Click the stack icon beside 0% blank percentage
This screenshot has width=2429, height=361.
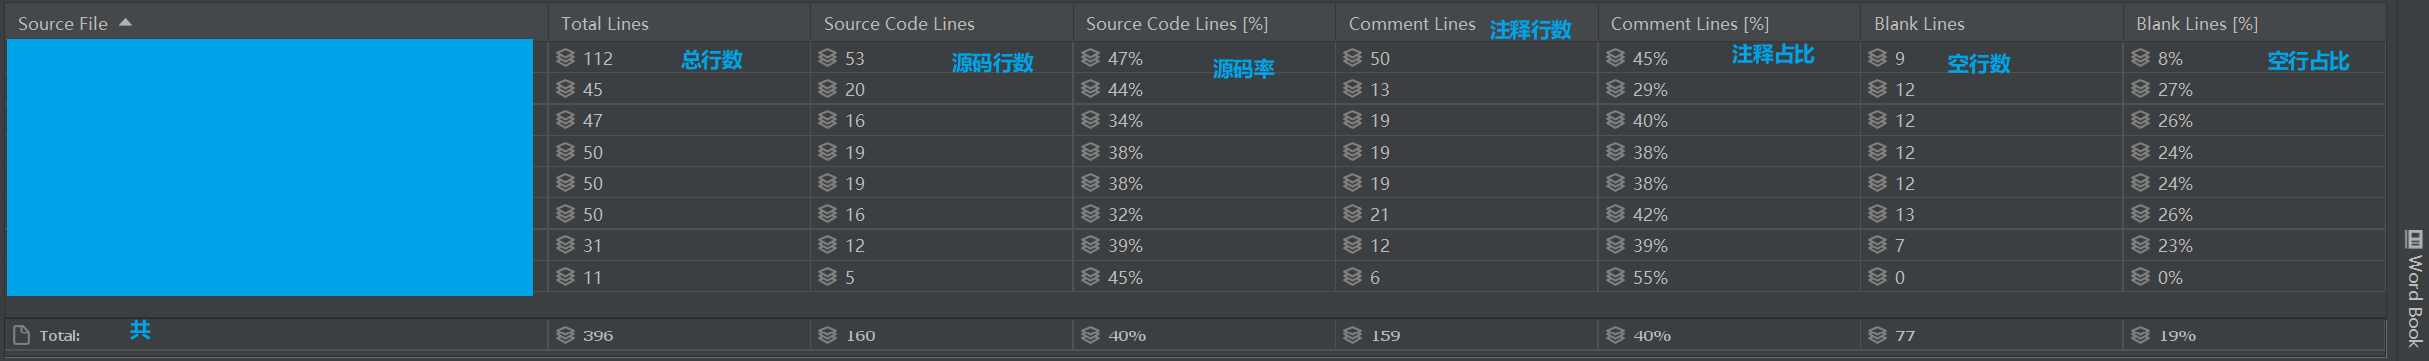[x=2140, y=277]
